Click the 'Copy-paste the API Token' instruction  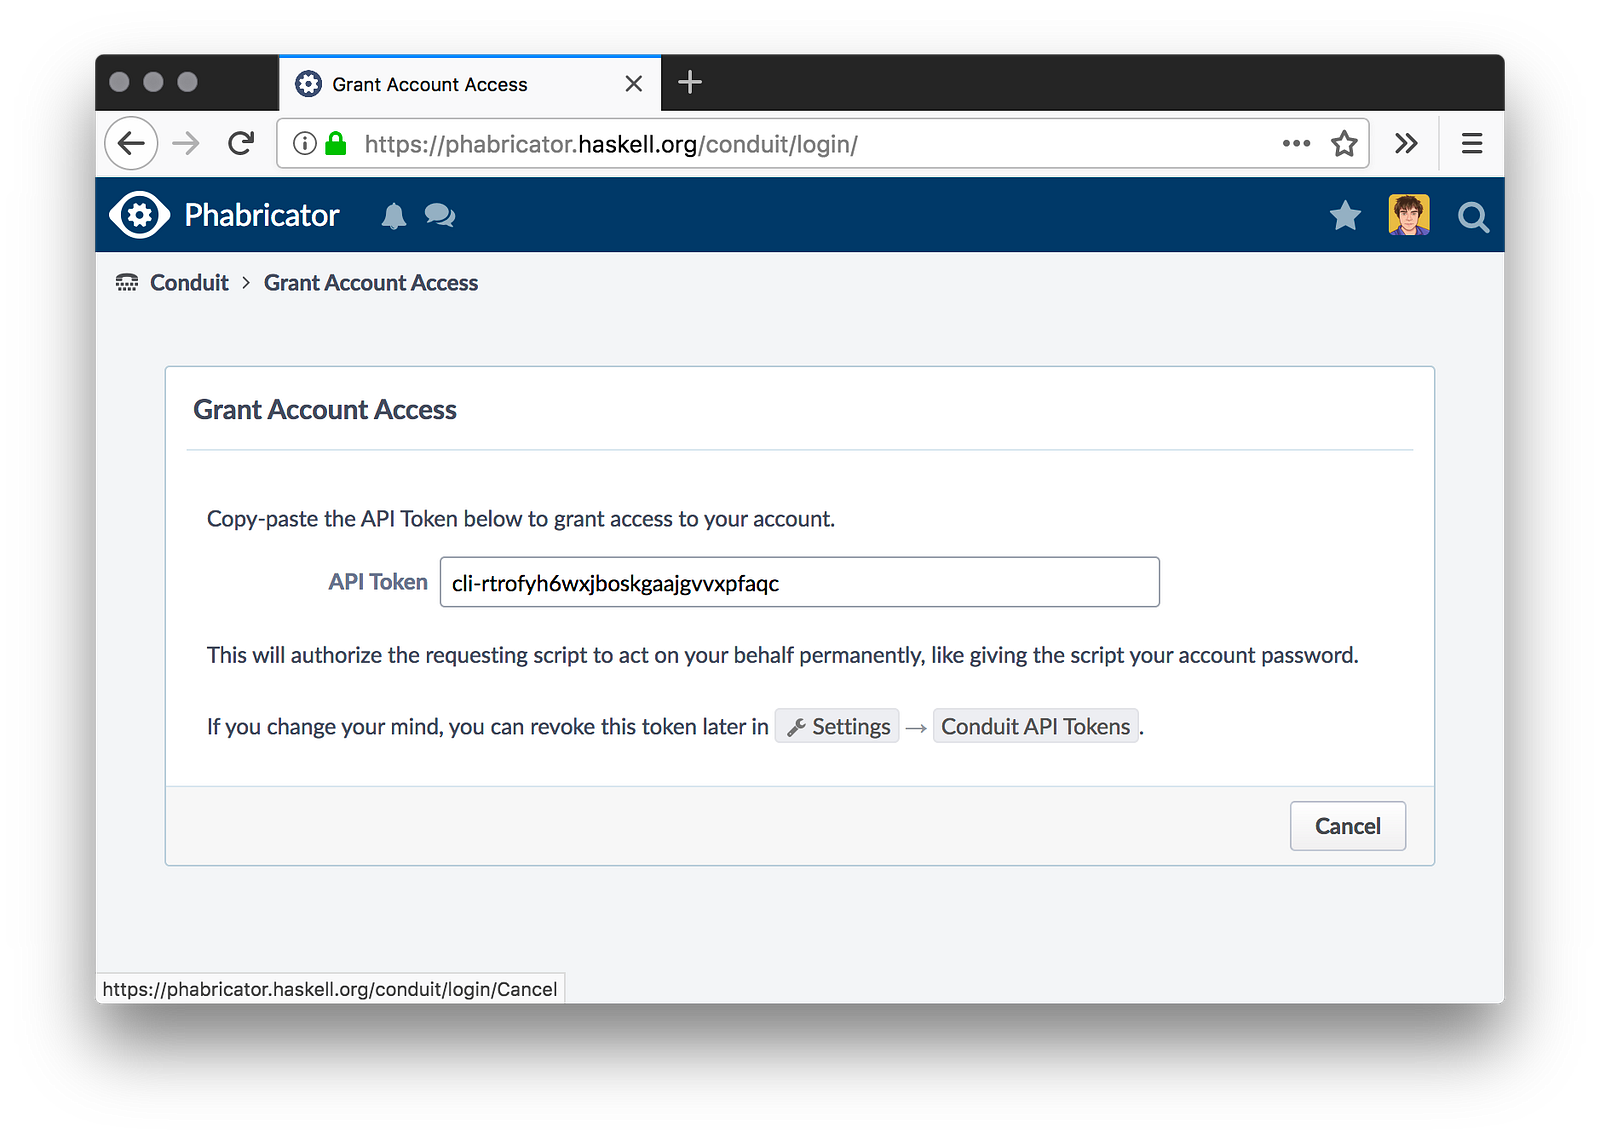click(521, 519)
